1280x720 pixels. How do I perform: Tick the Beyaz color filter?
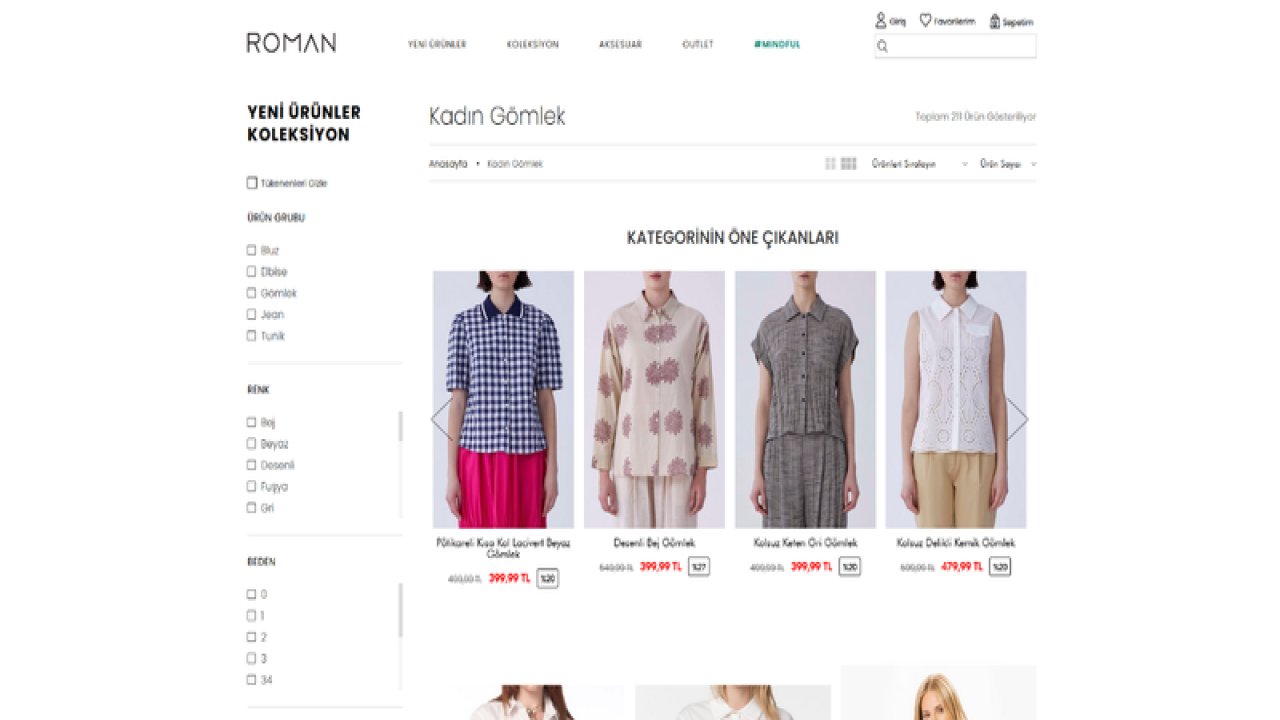point(252,444)
